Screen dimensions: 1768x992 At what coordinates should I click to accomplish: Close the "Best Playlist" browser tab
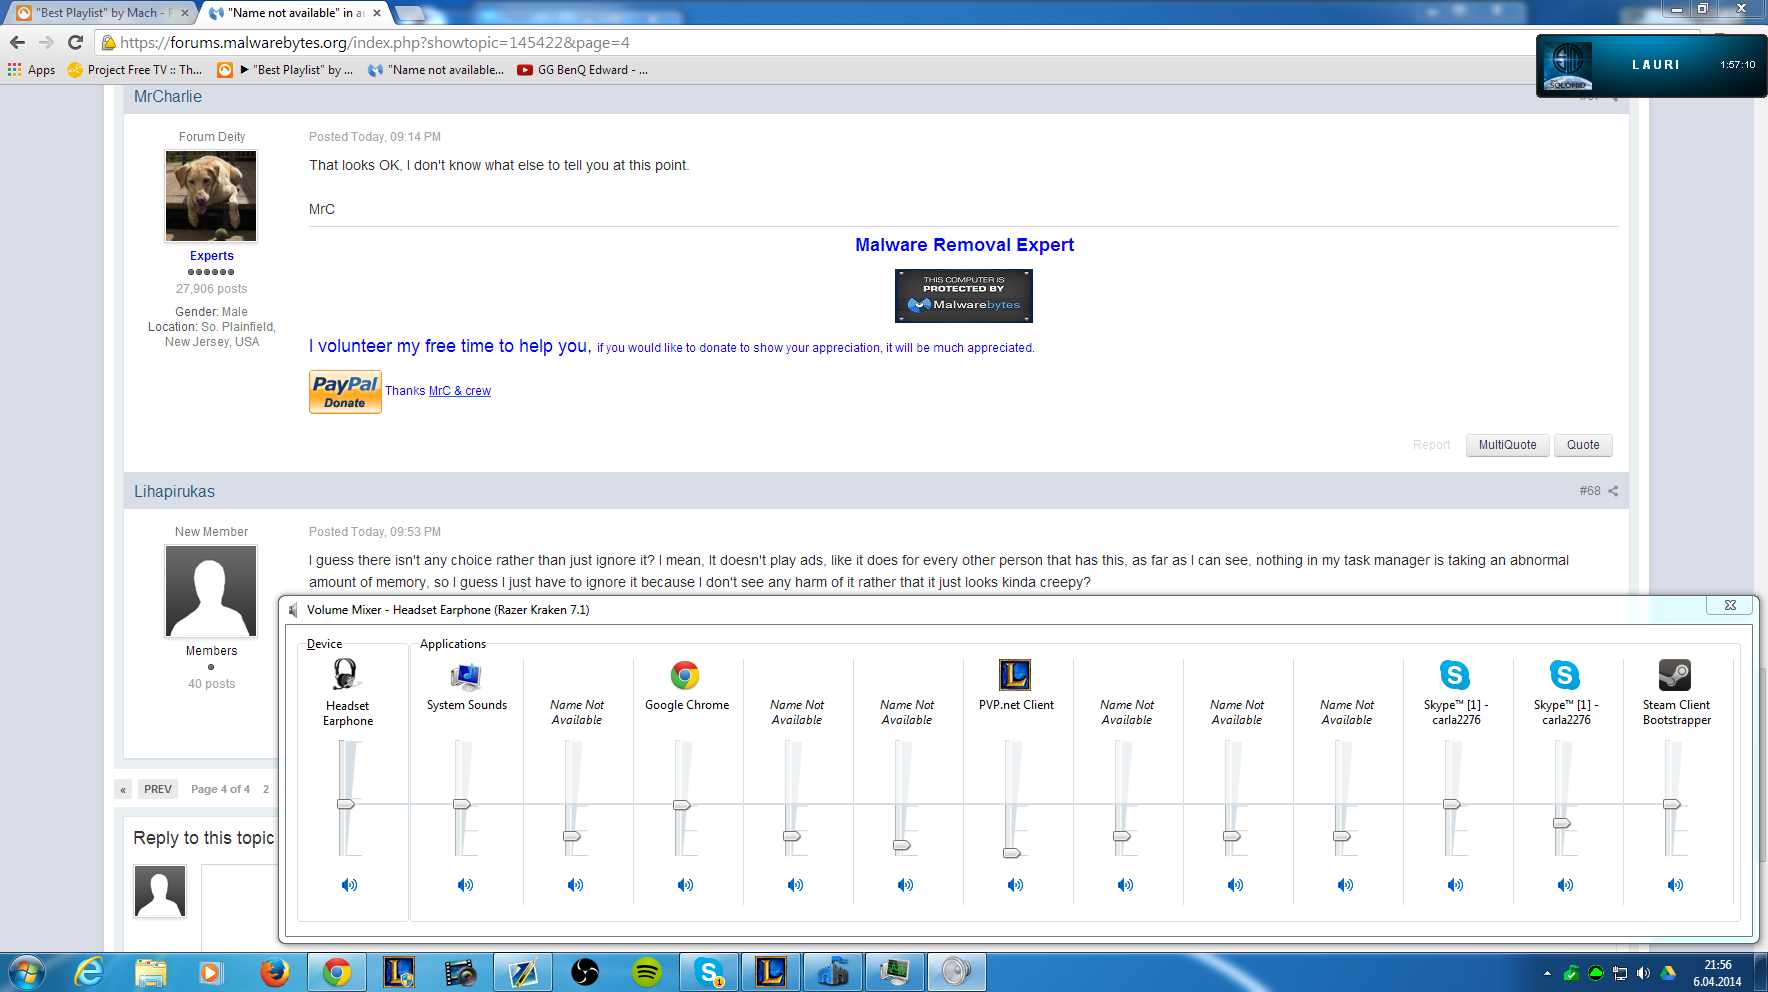click(x=184, y=13)
